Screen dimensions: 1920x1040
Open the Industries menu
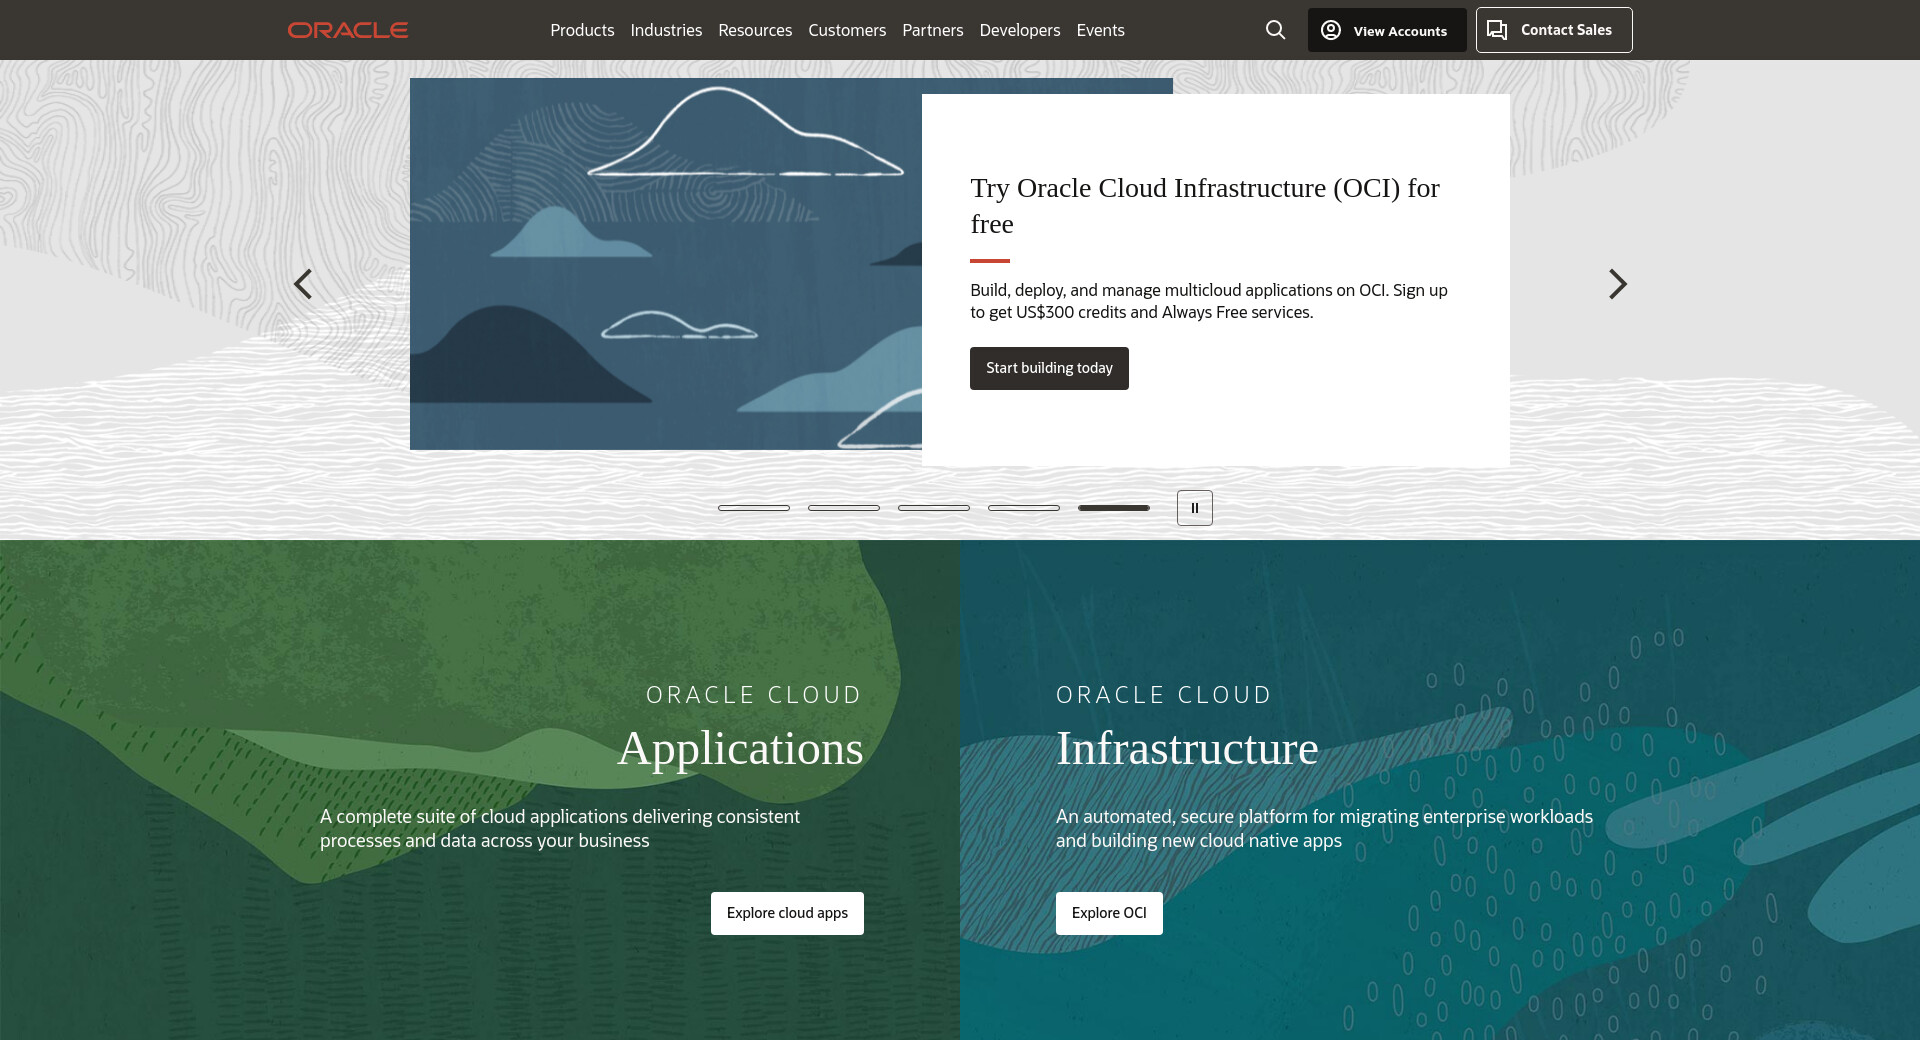666,30
